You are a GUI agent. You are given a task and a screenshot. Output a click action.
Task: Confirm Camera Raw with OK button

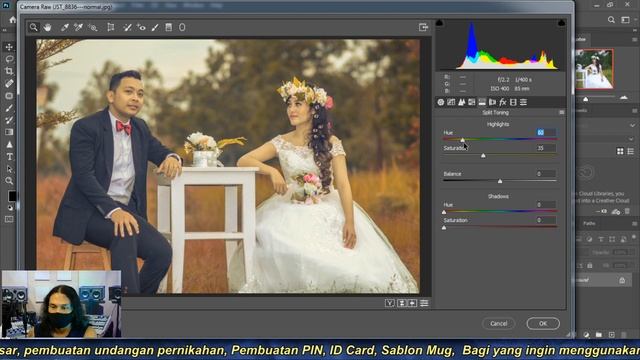click(543, 323)
